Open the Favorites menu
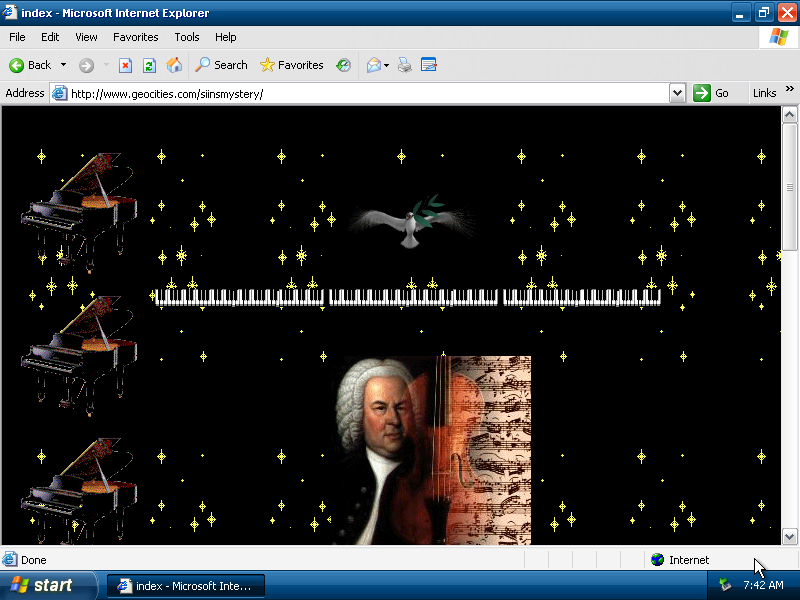The image size is (800, 600). pyautogui.click(x=136, y=37)
